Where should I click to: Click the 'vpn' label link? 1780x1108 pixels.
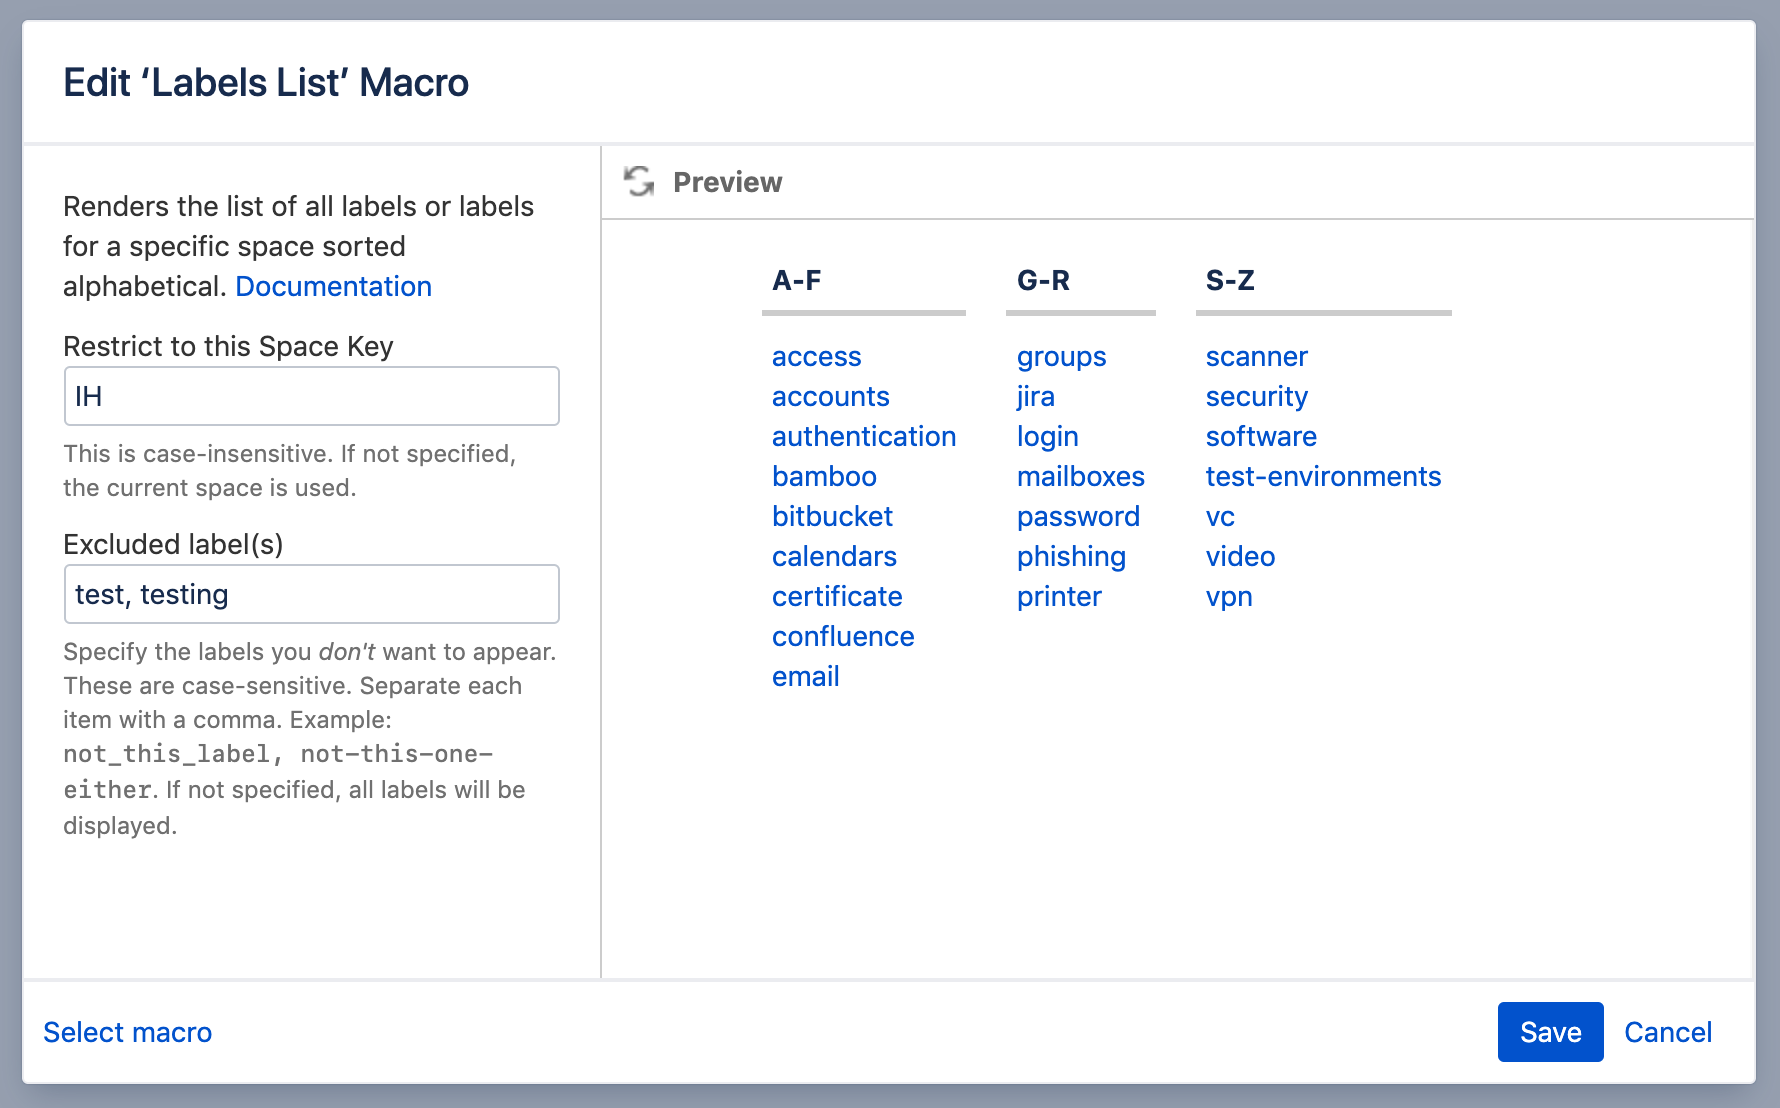pyautogui.click(x=1229, y=597)
